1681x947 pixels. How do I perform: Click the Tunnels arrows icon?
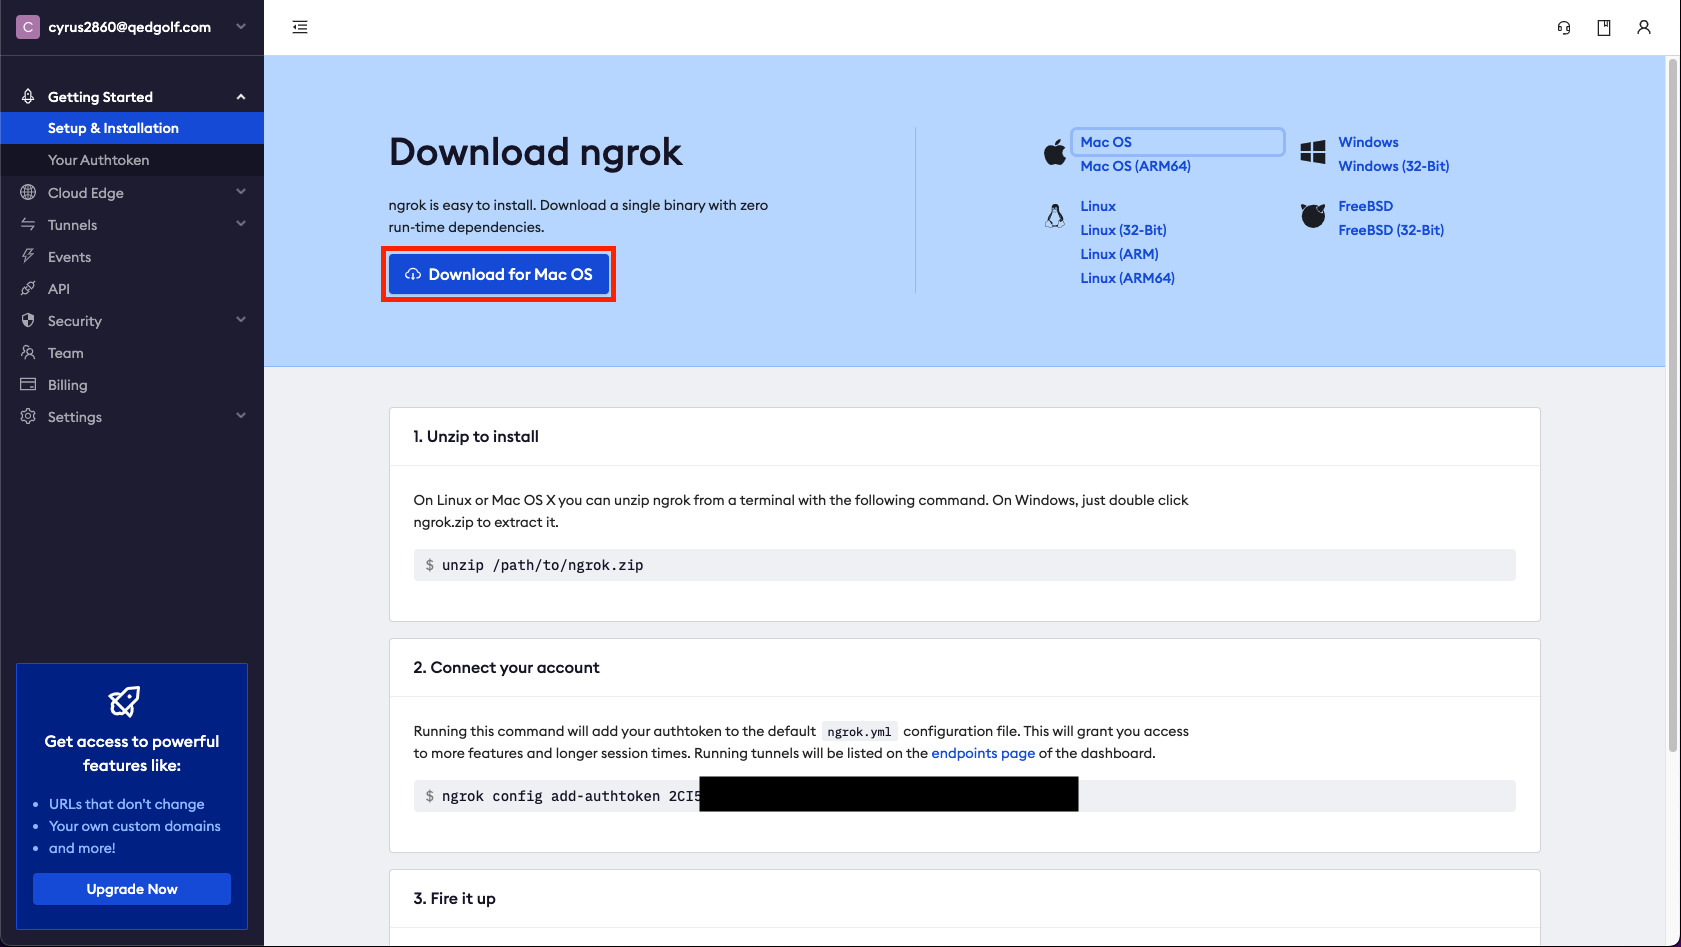pyautogui.click(x=28, y=225)
